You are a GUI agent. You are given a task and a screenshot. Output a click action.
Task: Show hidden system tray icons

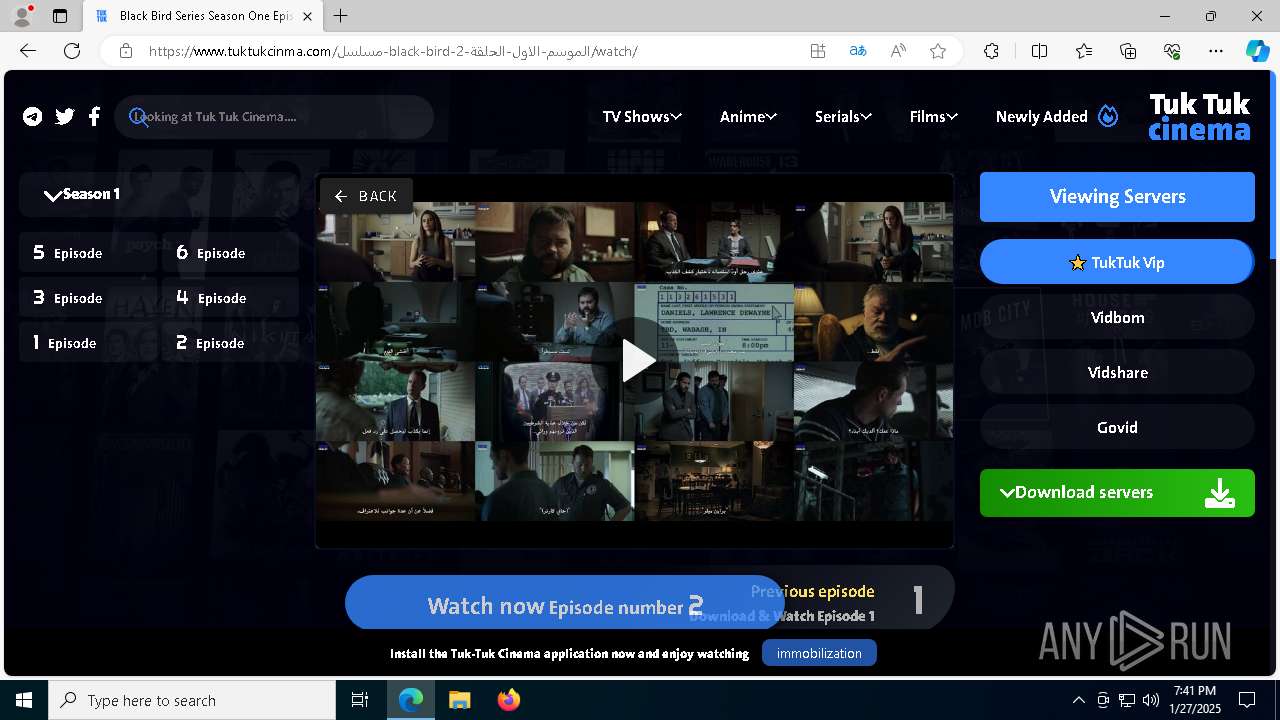pos(1078,700)
